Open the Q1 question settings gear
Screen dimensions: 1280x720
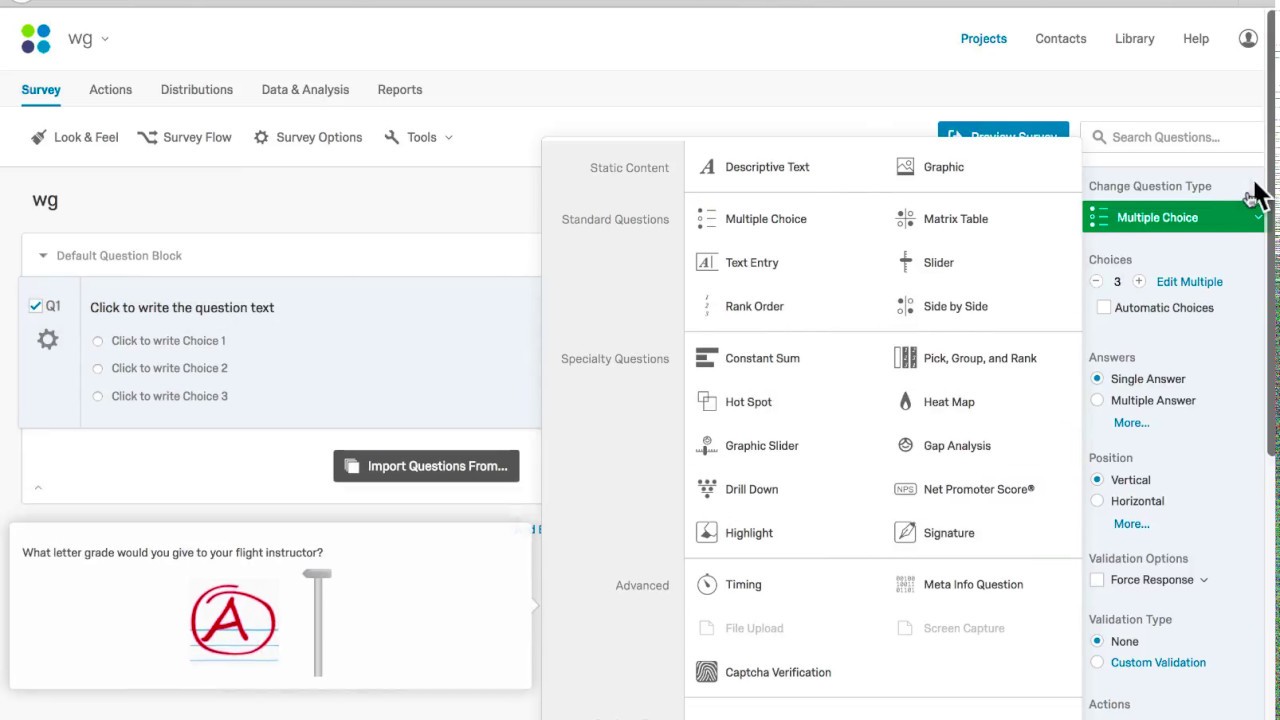point(48,340)
